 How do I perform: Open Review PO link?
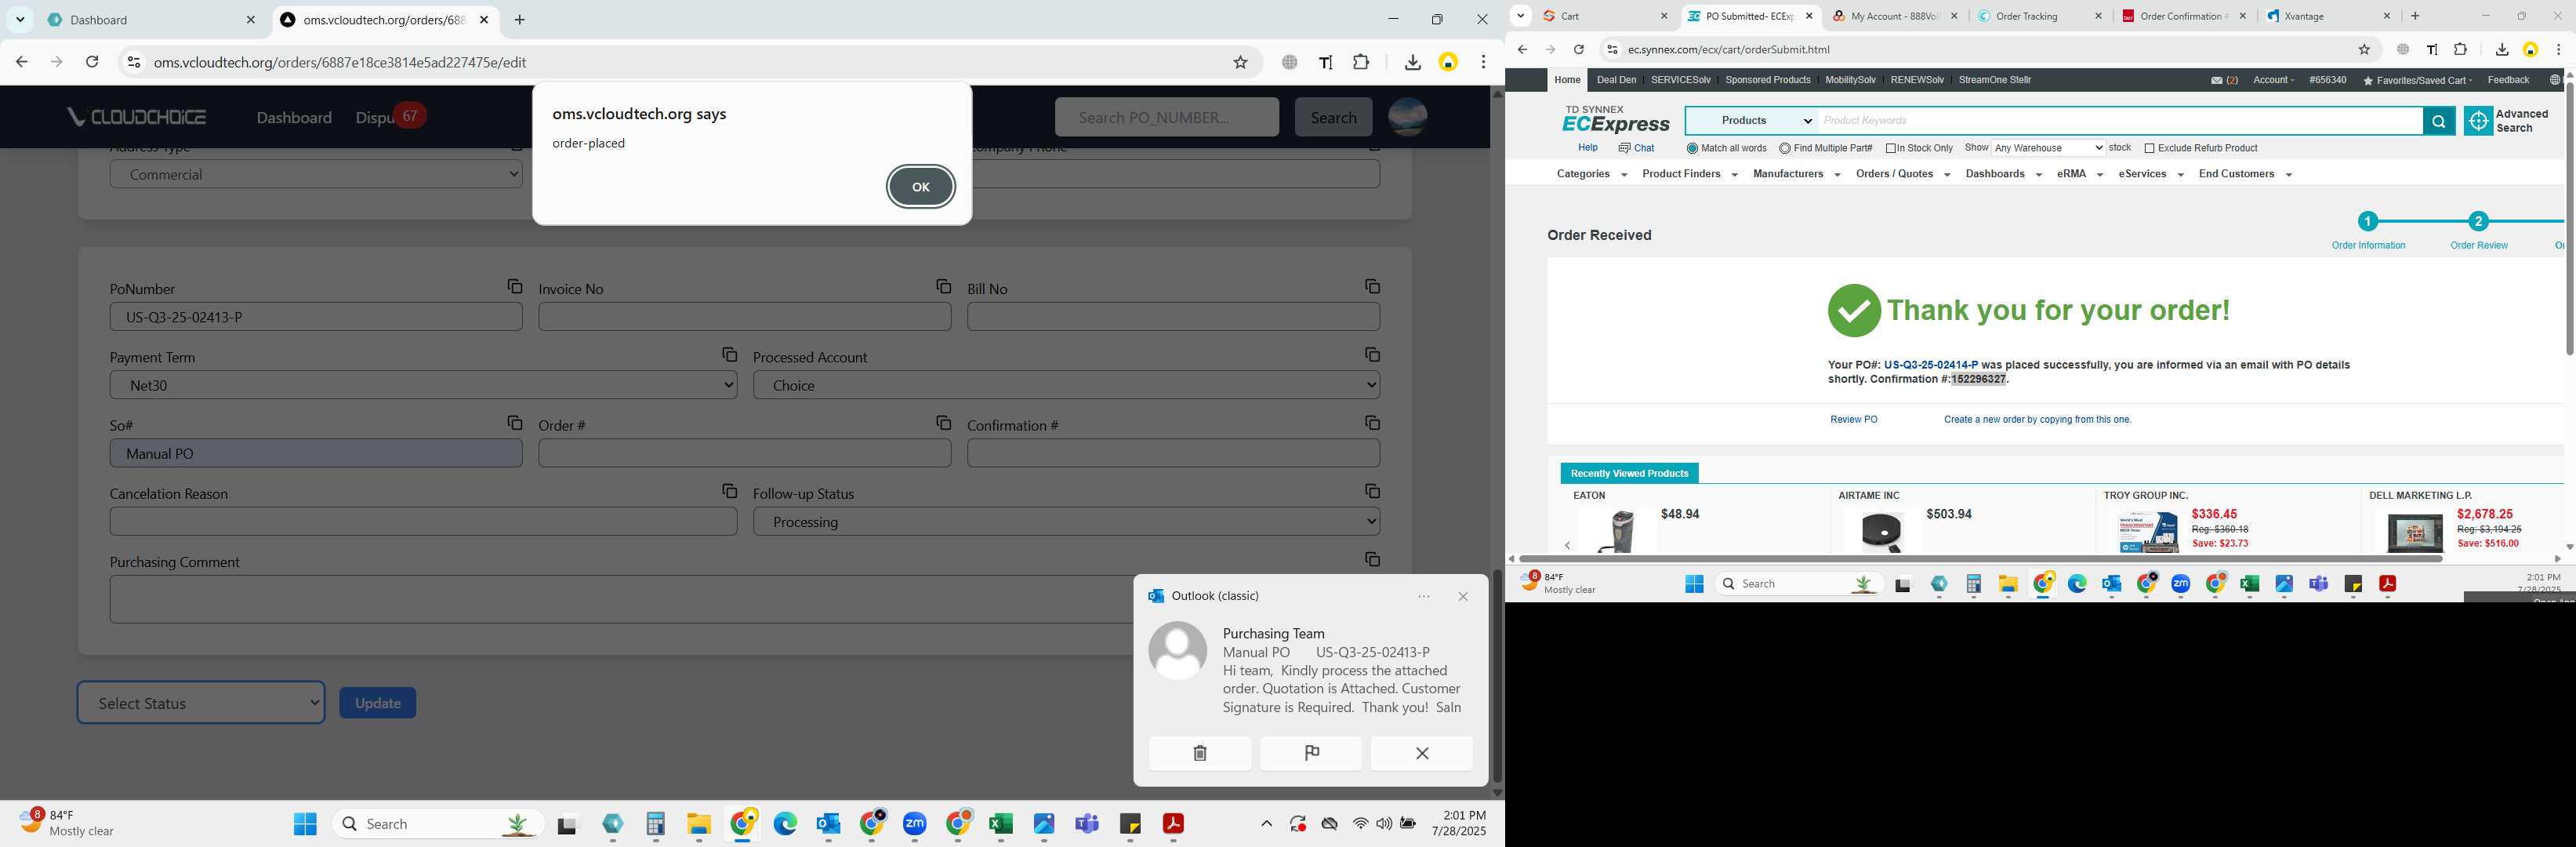1853,420
